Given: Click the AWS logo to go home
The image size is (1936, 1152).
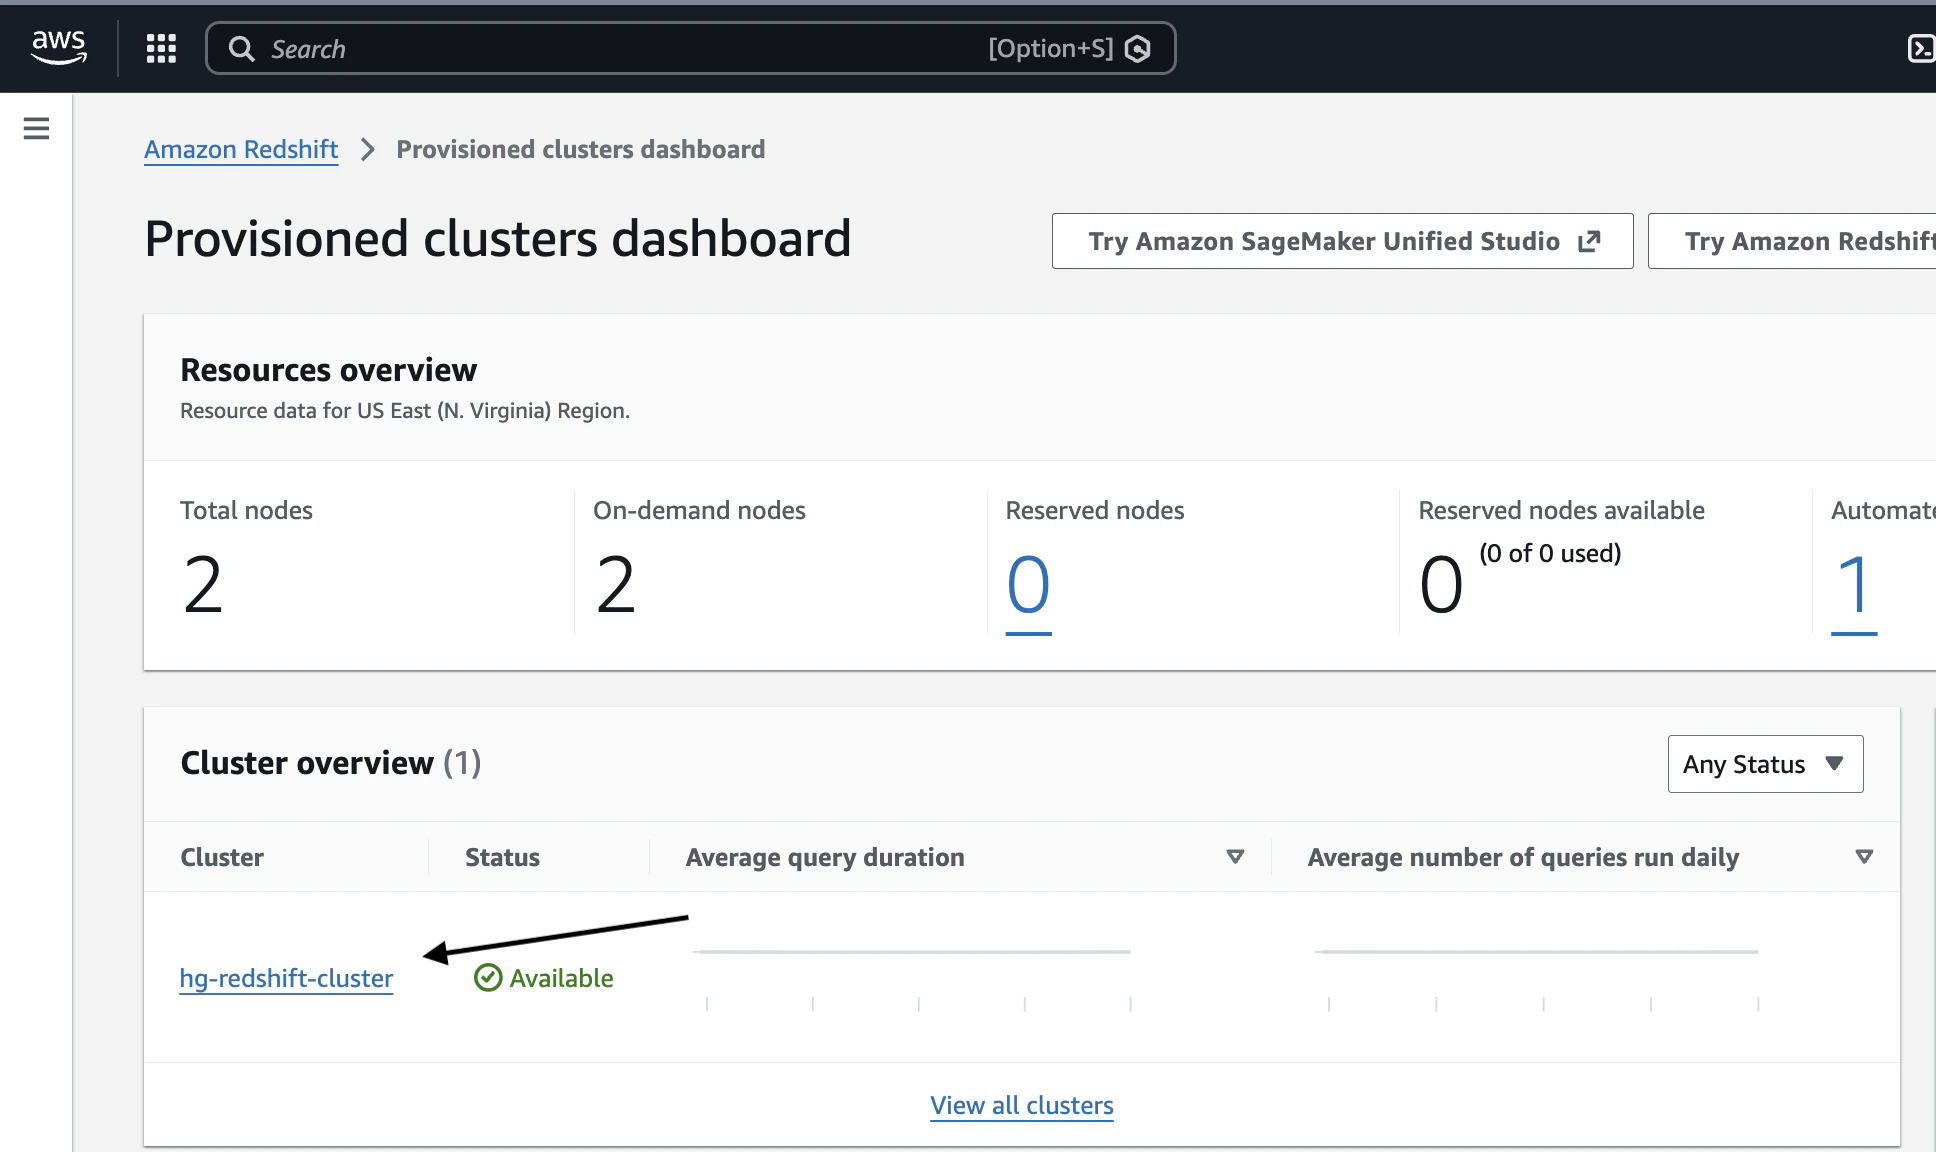Looking at the screenshot, I should (x=58, y=48).
